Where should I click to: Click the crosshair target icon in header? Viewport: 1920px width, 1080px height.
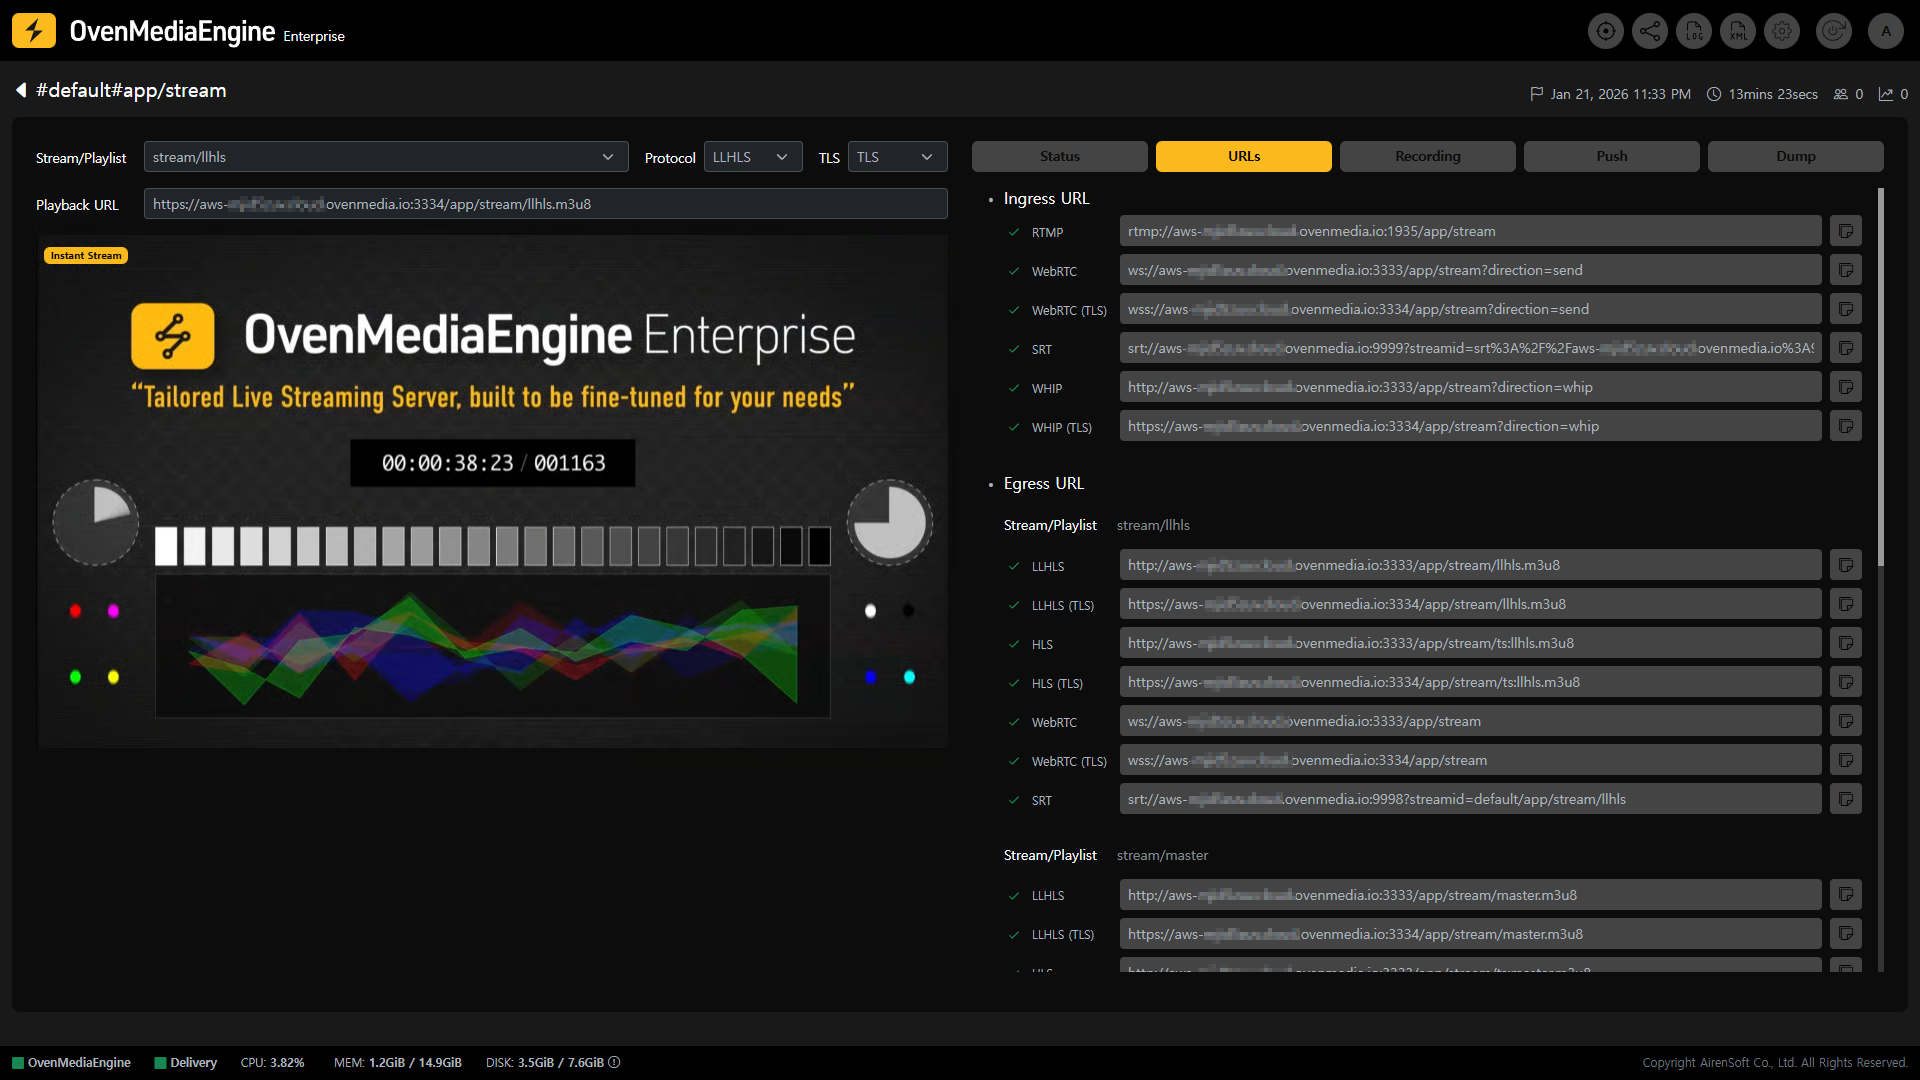[x=1606, y=31]
